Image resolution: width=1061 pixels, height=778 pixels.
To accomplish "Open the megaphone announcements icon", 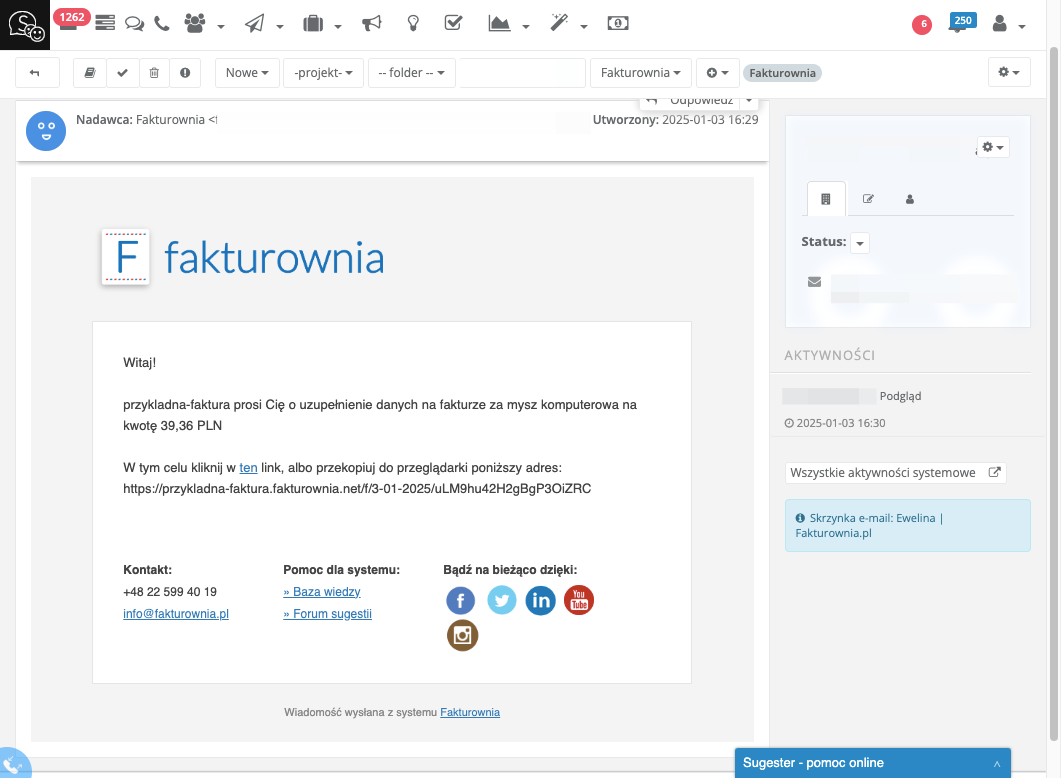I will coord(371,24).
